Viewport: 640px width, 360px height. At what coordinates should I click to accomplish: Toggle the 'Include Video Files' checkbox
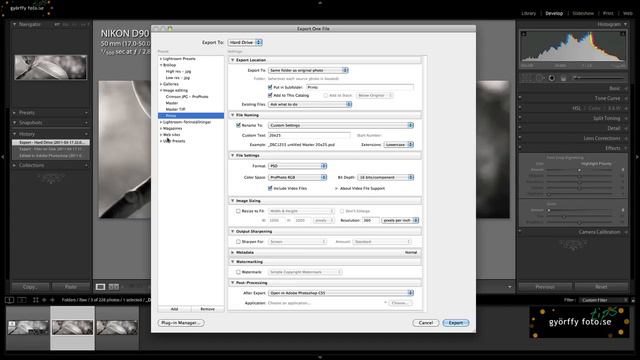[x=270, y=188]
